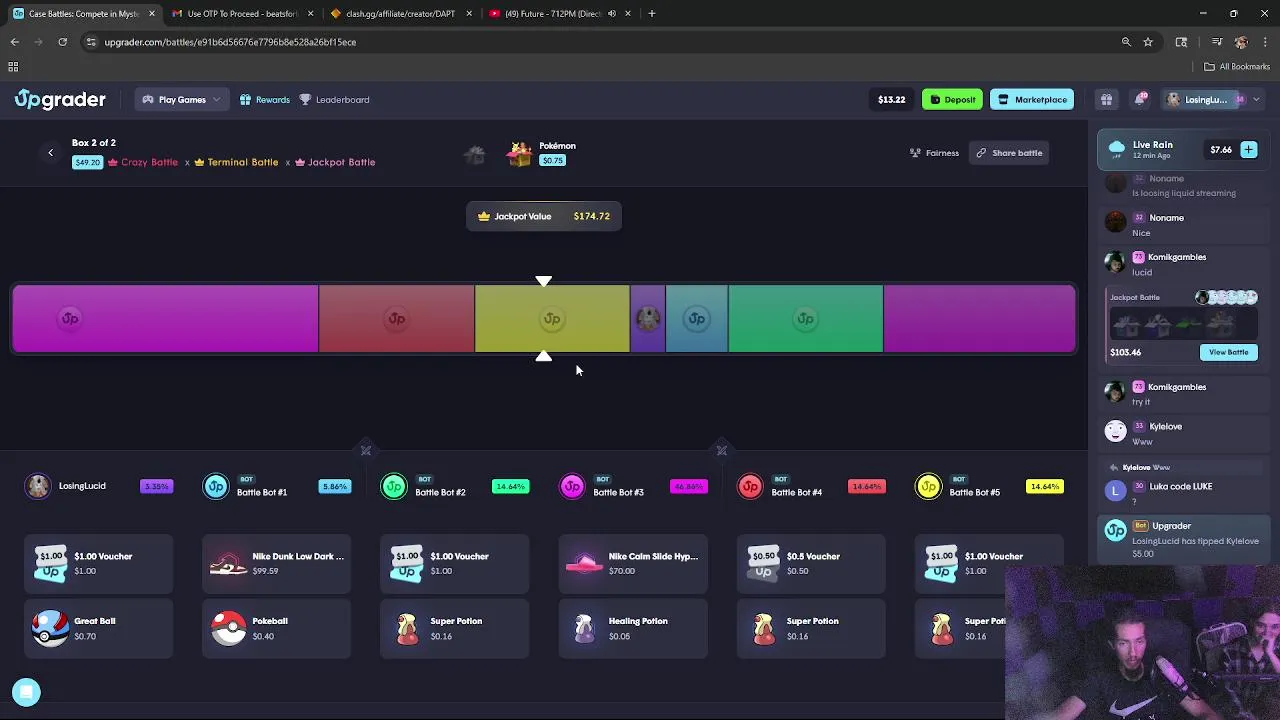The width and height of the screenshot is (1280, 720).
Task: Click the Live Rain plus button
Action: (1248, 150)
